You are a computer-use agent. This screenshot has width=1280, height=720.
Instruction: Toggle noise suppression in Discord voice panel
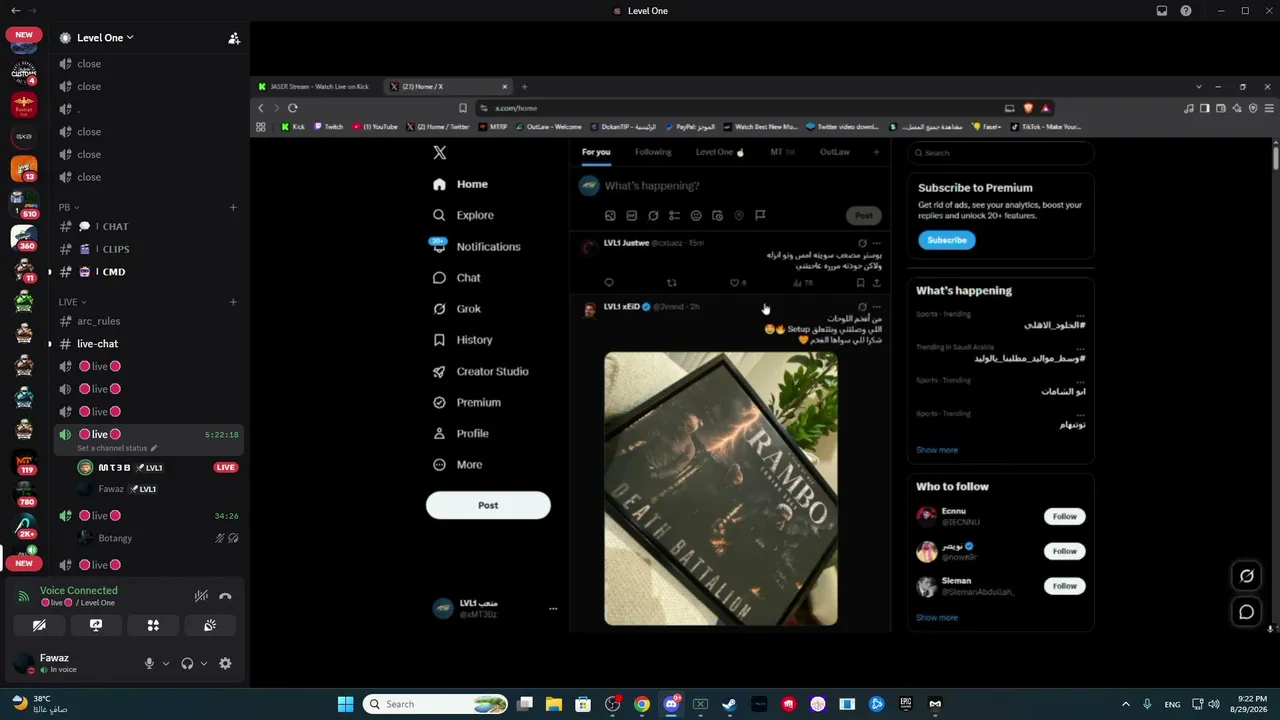click(x=201, y=596)
